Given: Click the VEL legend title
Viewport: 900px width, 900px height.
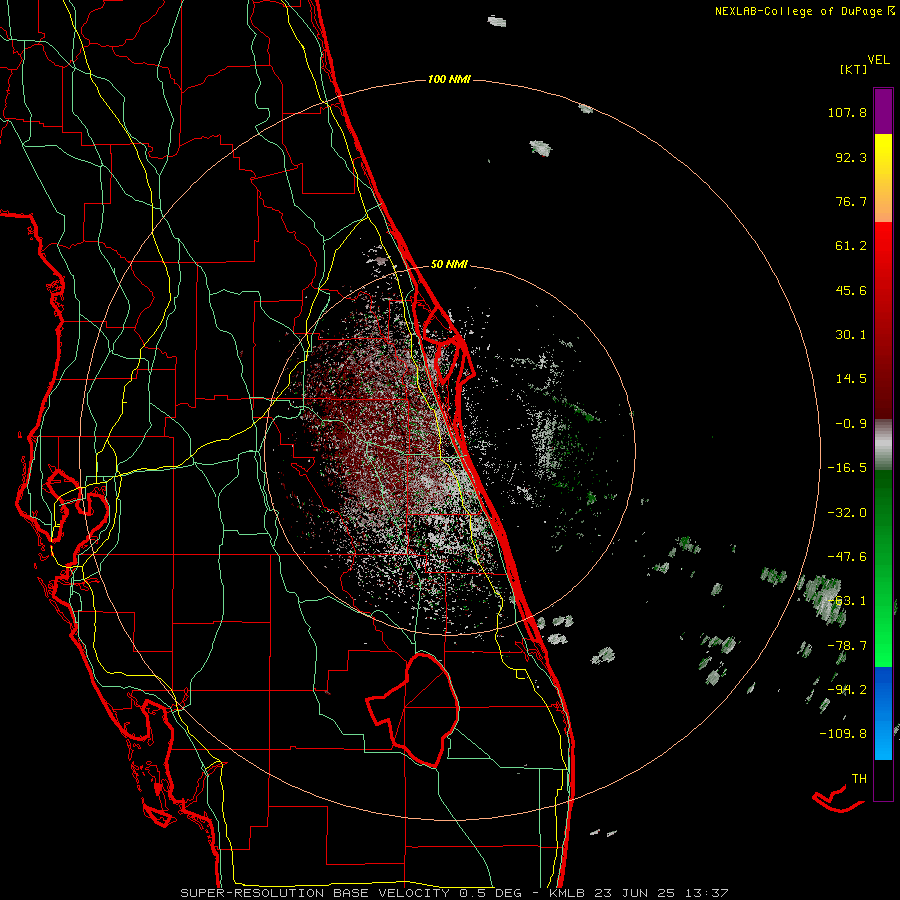Looking at the screenshot, I should (878, 60).
